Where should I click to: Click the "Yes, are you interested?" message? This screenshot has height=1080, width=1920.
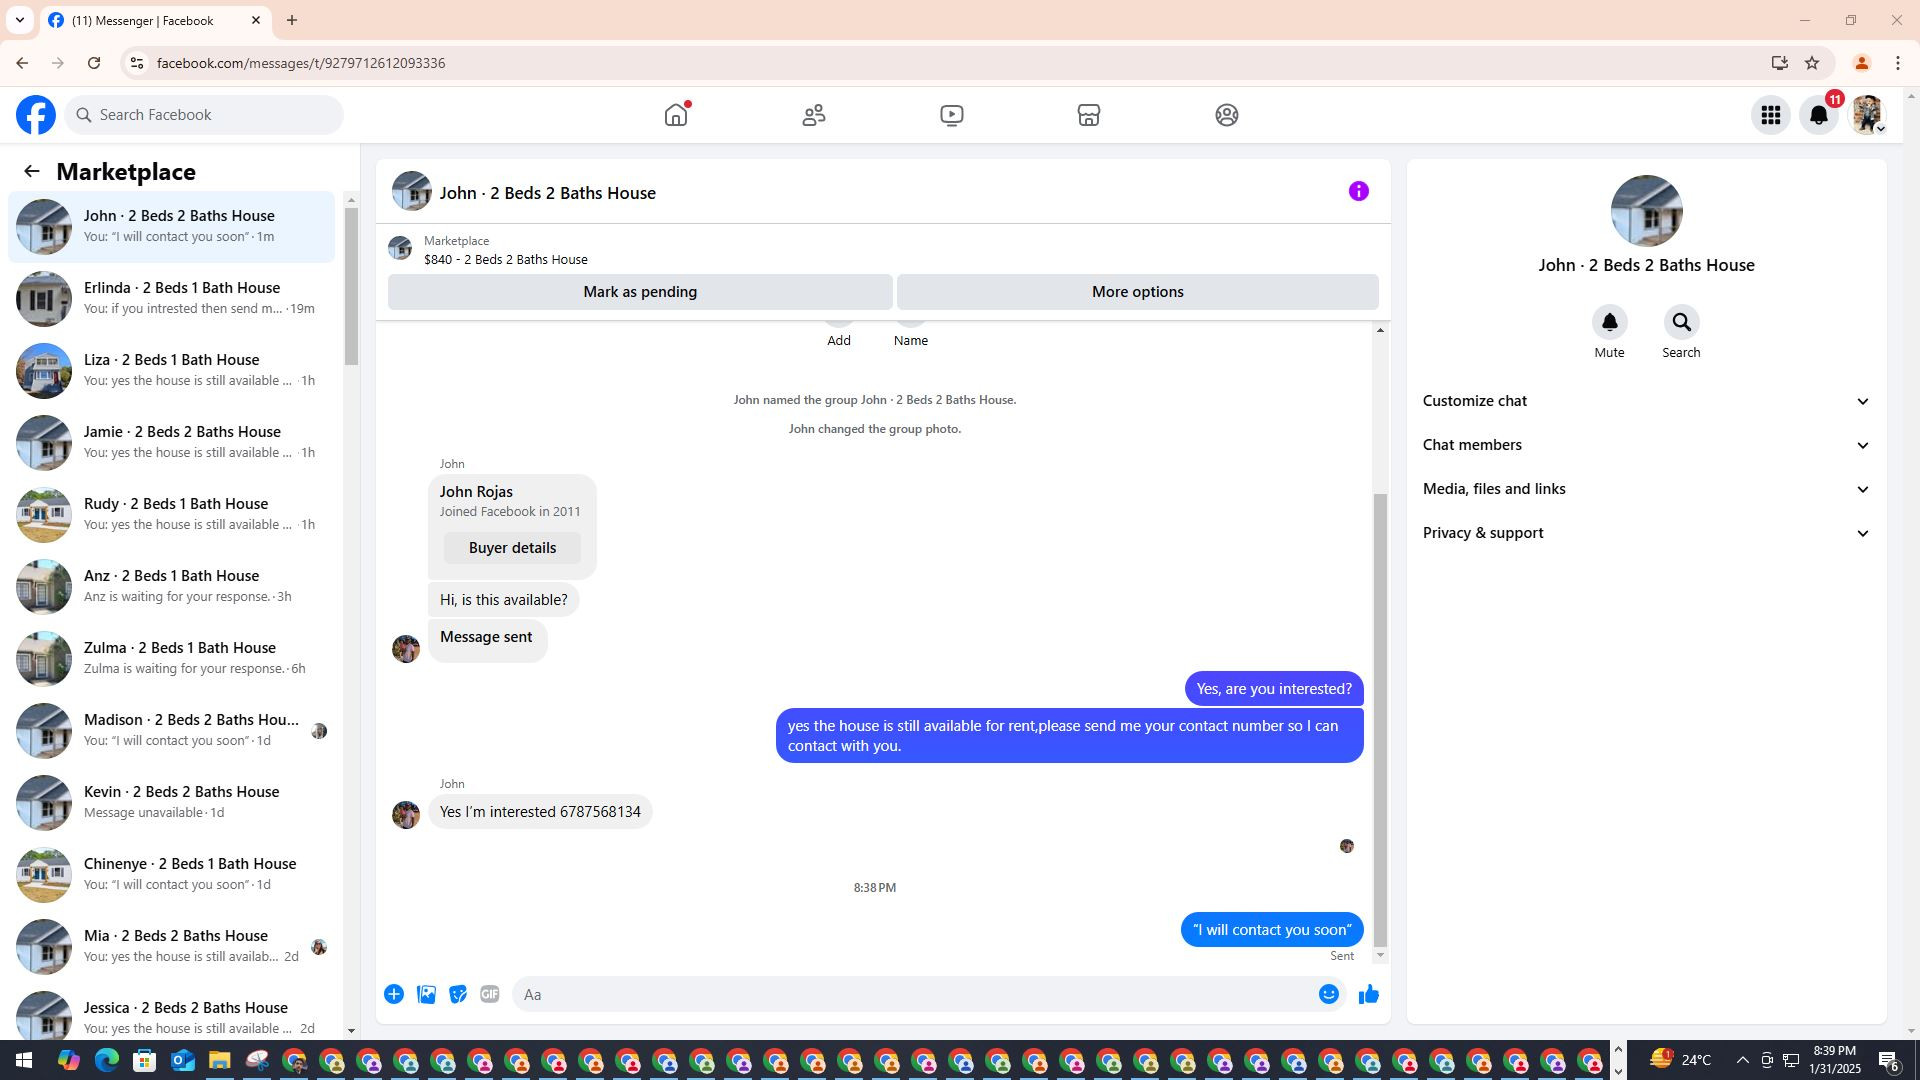pos(1274,689)
